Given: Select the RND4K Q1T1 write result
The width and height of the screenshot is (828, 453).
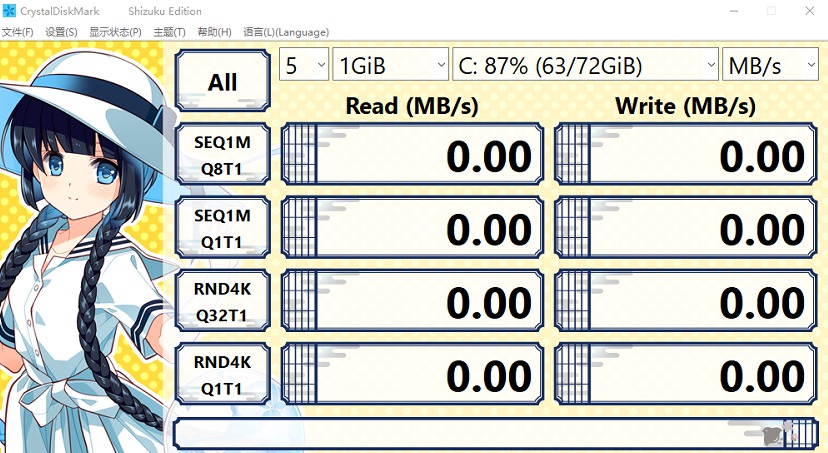Looking at the screenshot, I should (x=685, y=374).
